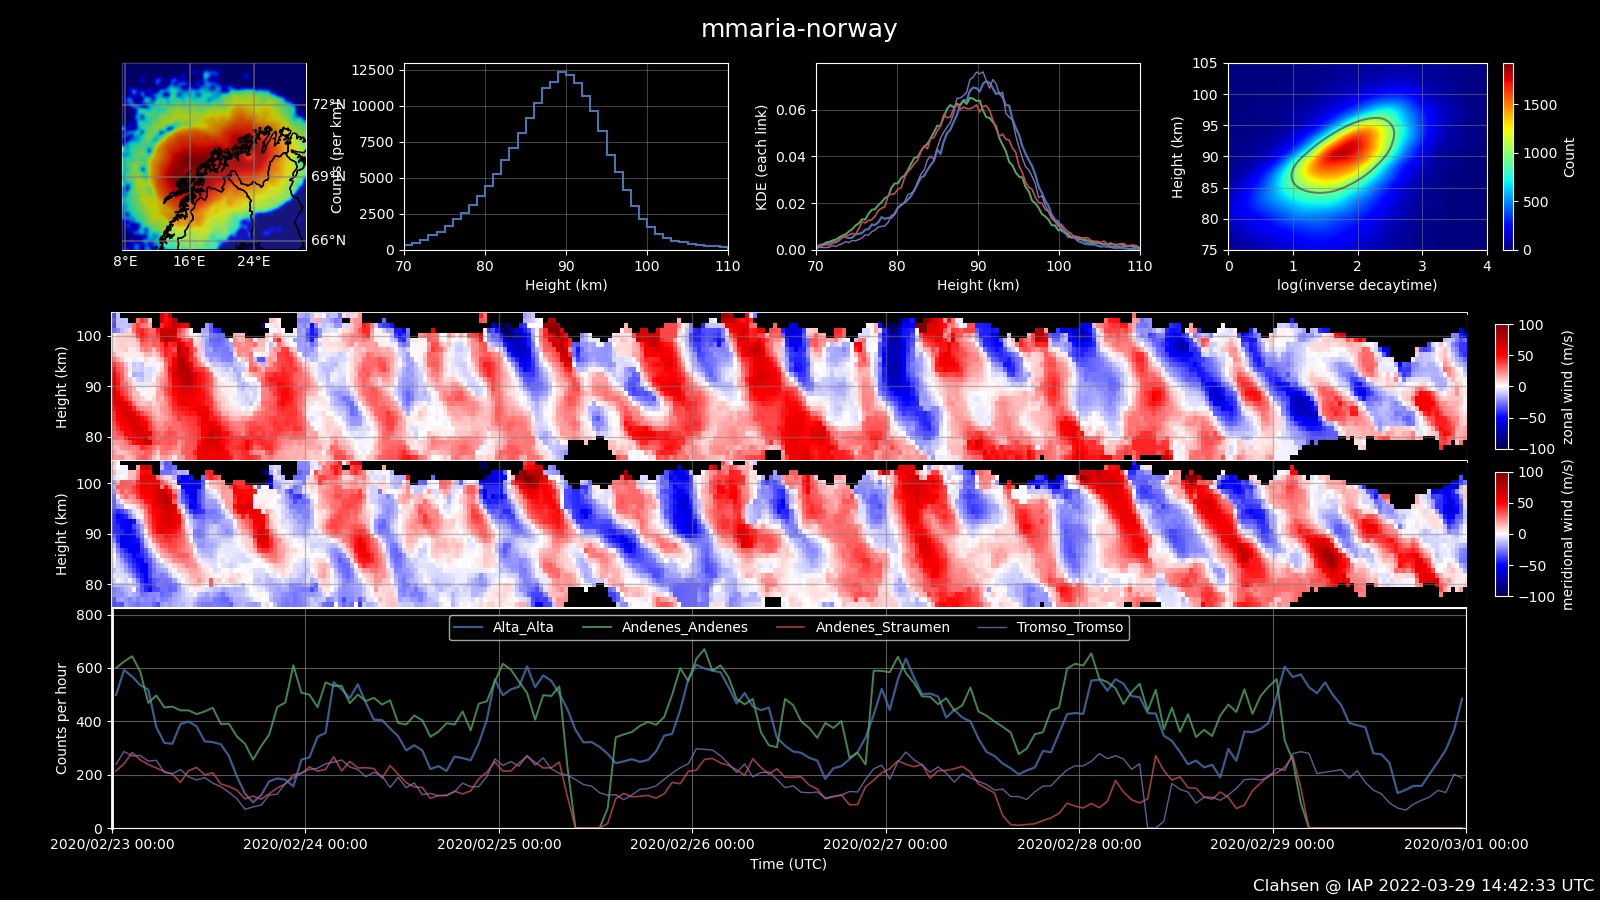1600x900 pixels.
Task: Click the '2020/02/29 00:00' tick label
Action: 1272,844
